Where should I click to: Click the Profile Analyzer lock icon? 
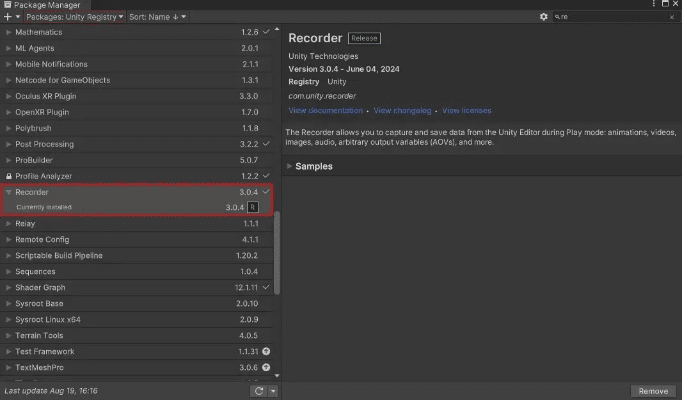pyautogui.click(x=9, y=176)
